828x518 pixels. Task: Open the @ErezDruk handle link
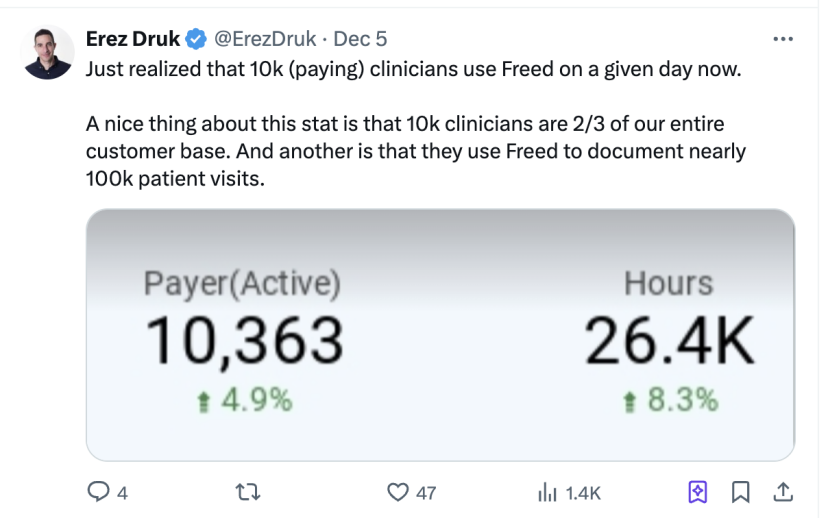[265, 39]
